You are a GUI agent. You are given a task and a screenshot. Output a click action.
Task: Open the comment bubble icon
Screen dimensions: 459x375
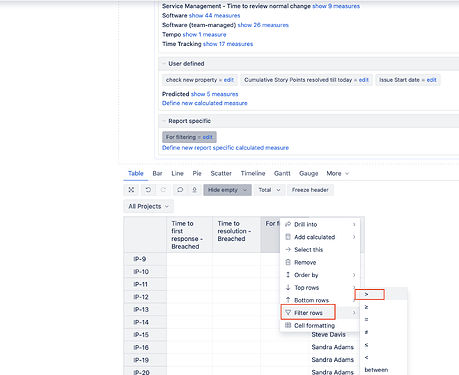[180, 190]
